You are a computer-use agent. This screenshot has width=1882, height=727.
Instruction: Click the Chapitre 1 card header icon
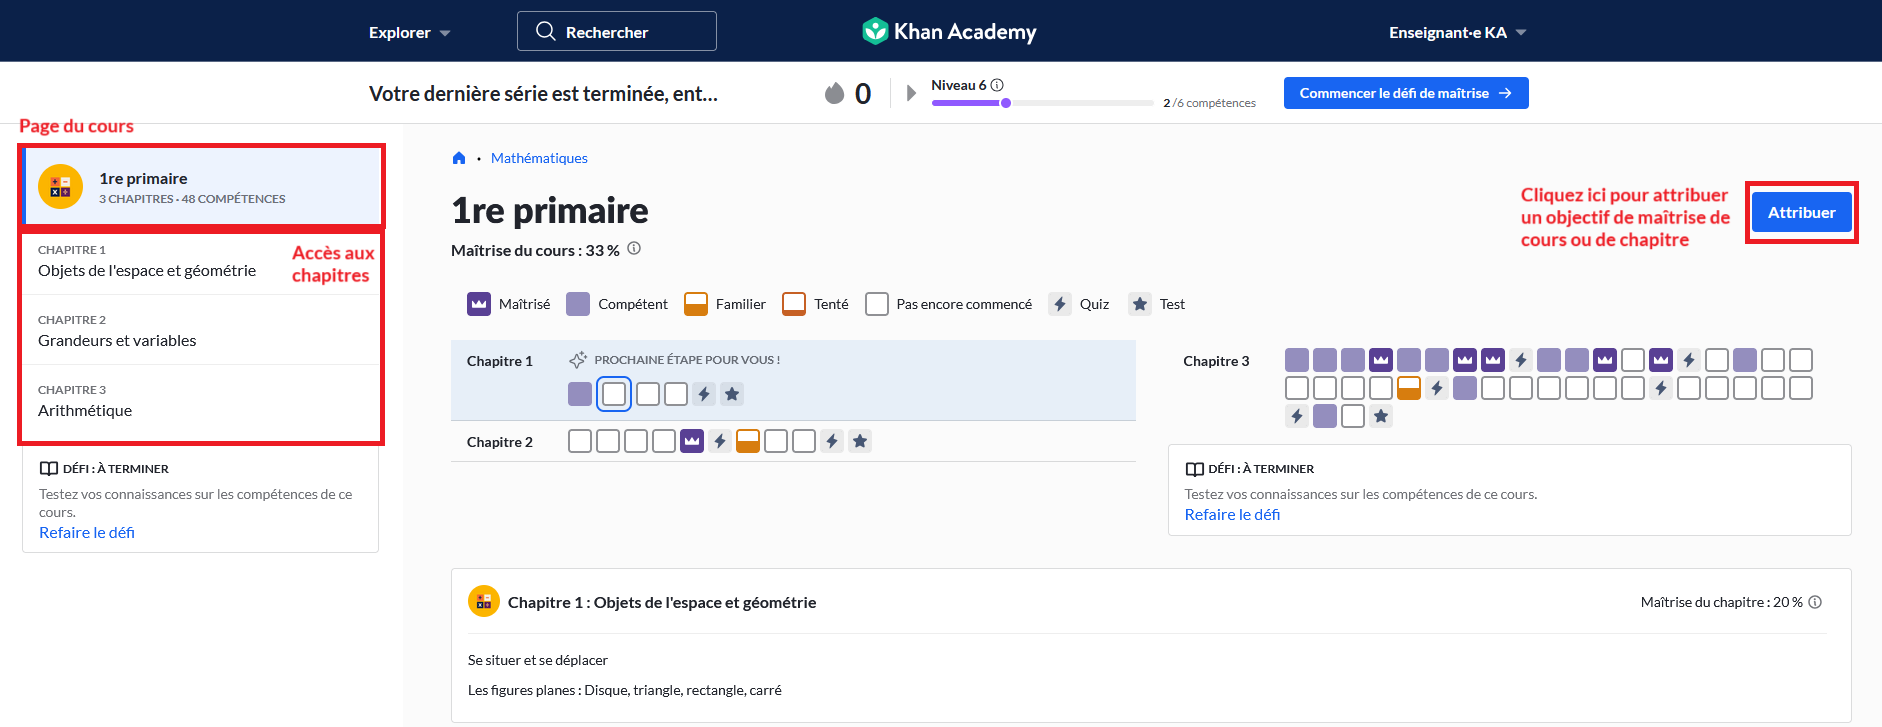coord(484,601)
